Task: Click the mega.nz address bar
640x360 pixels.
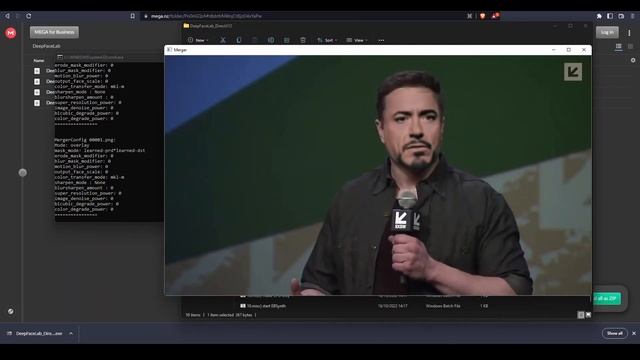Action: [302, 16]
